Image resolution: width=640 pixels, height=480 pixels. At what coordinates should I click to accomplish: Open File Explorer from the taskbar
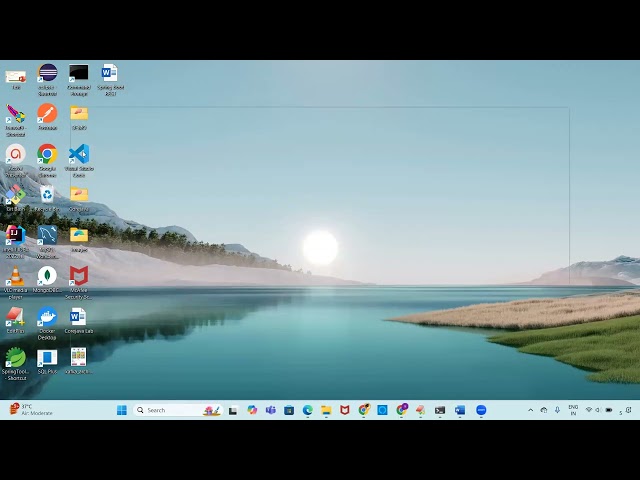[326, 410]
